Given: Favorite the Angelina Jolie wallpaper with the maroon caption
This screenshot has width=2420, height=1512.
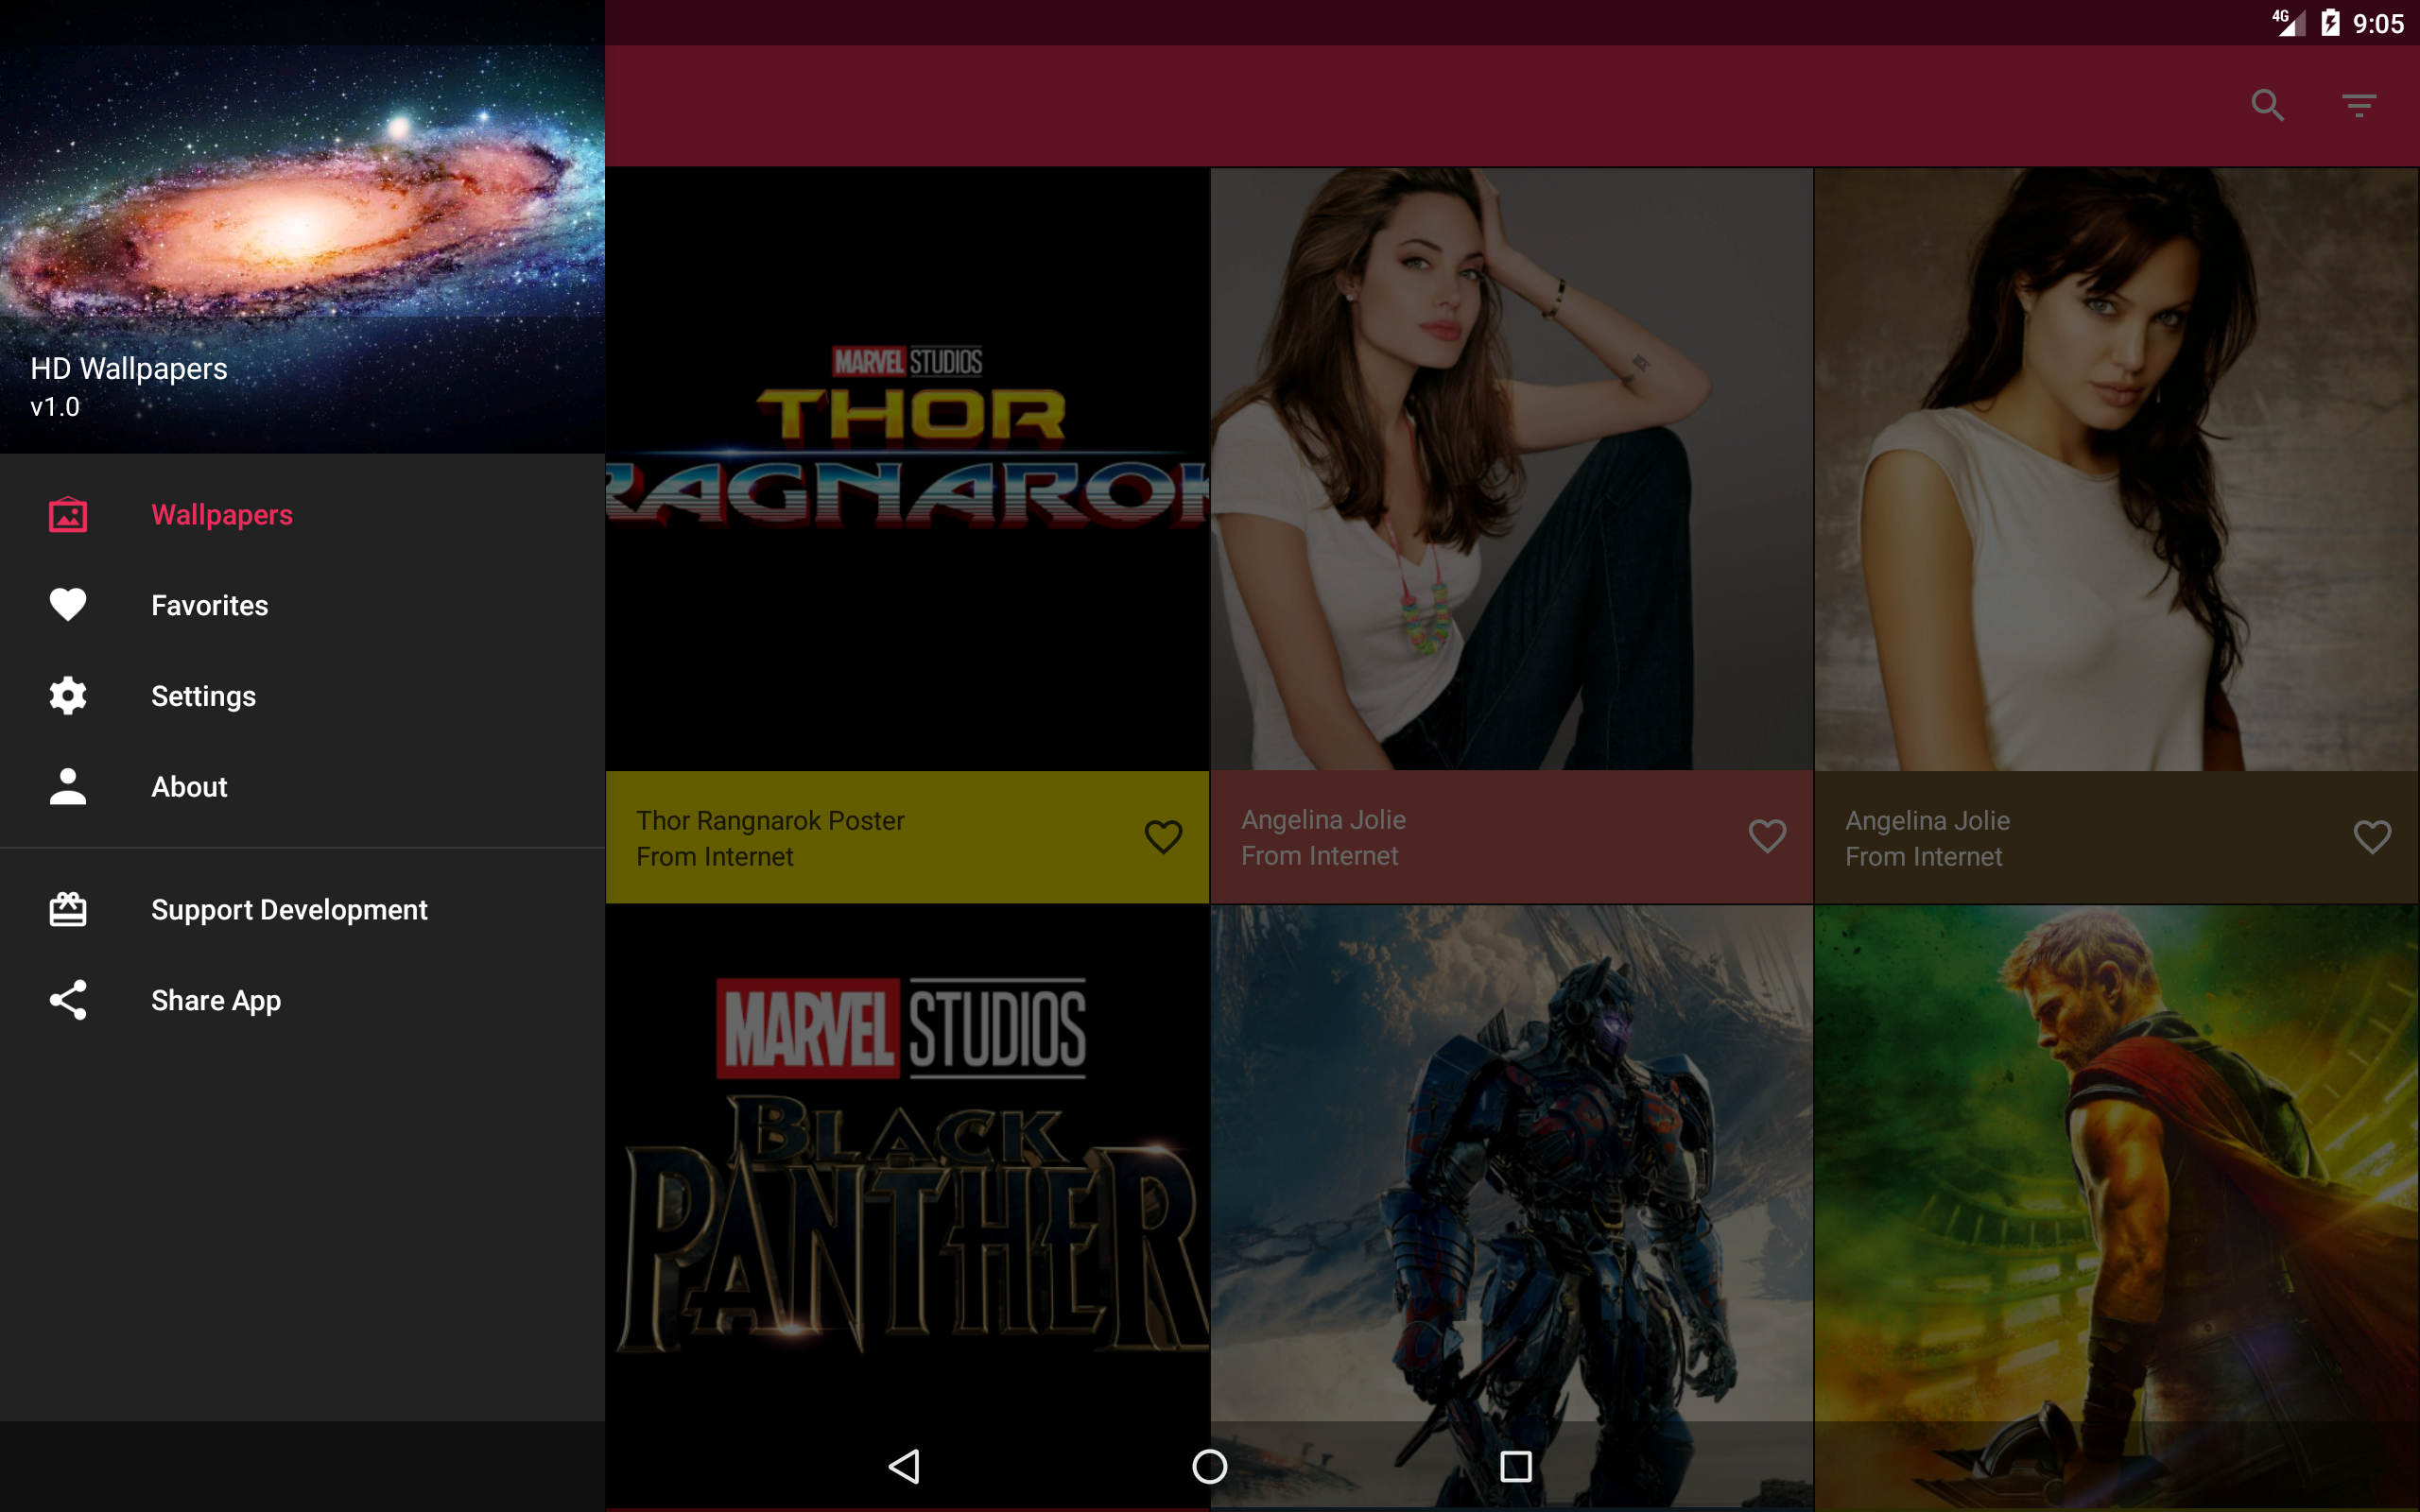Looking at the screenshot, I should pos(1767,837).
